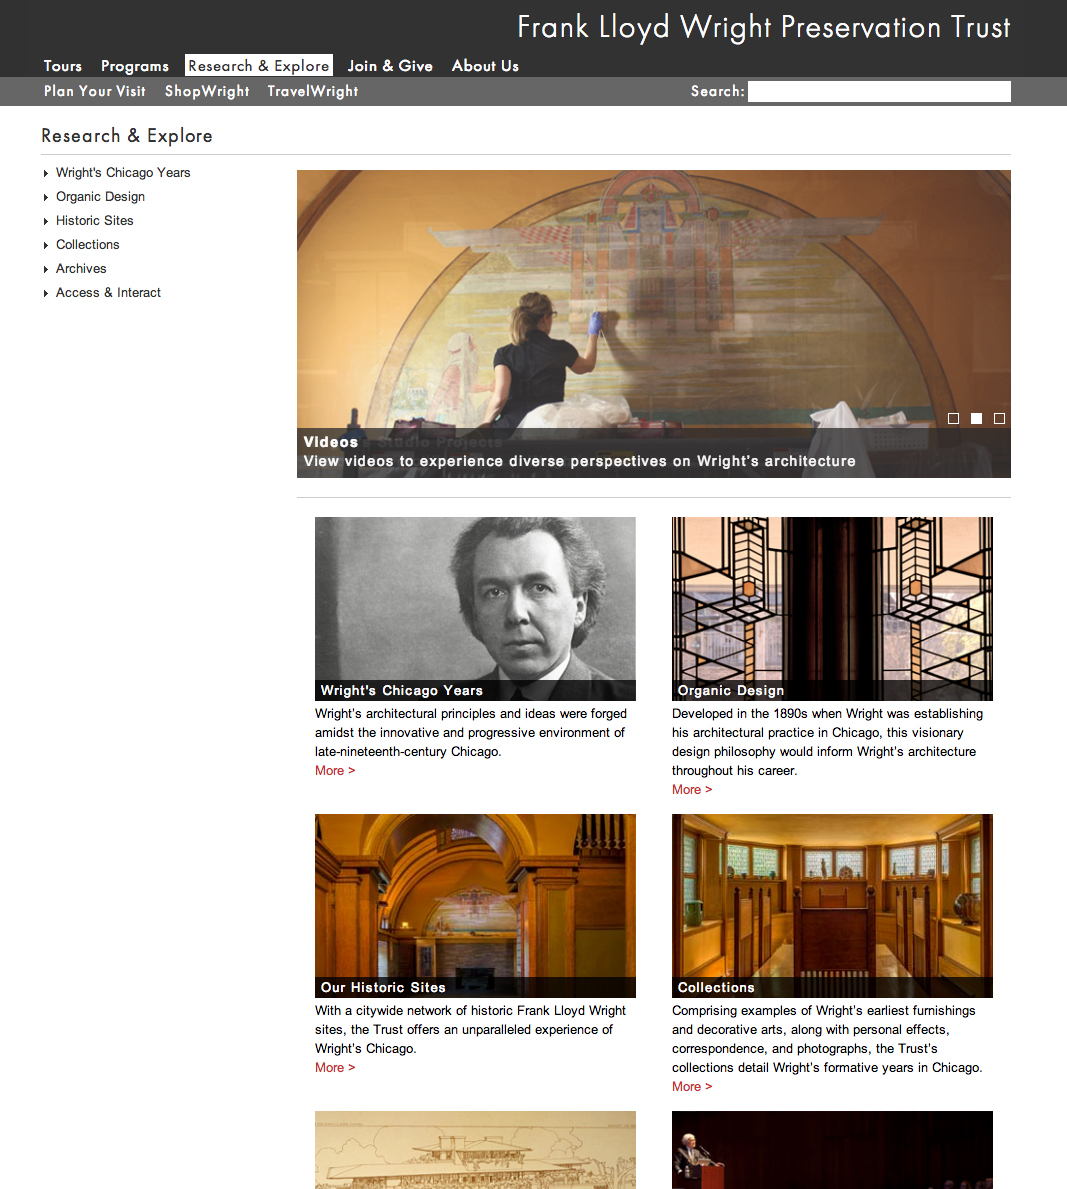Image resolution: width=1067 pixels, height=1189 pixels.
Task: Expand the Collections arrow in sidebar
Action: pyautogui.click(x=46, y=246)
